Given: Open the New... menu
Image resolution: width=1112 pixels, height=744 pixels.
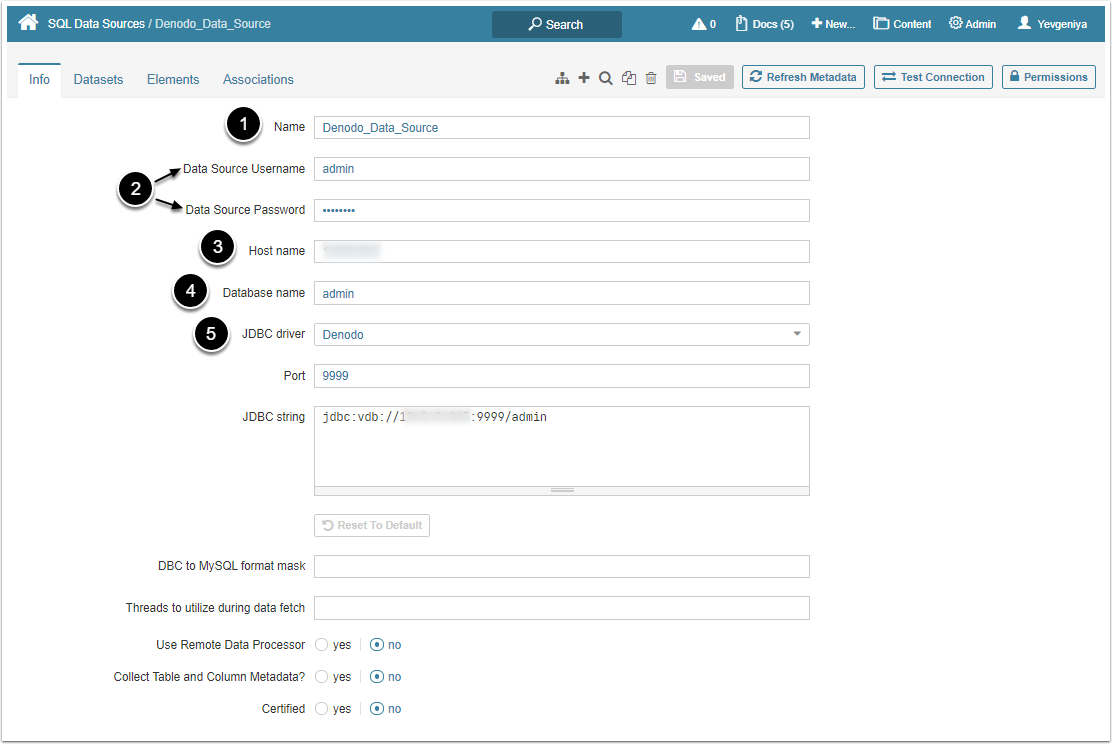Looking at the screenshot, I should click(x=833, y=24).
